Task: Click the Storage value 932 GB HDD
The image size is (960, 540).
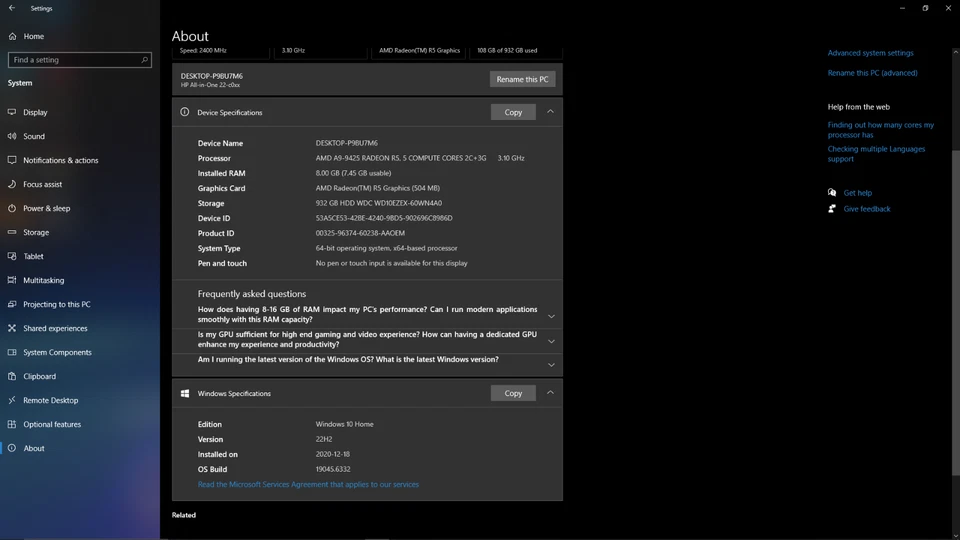Action: 378,203
